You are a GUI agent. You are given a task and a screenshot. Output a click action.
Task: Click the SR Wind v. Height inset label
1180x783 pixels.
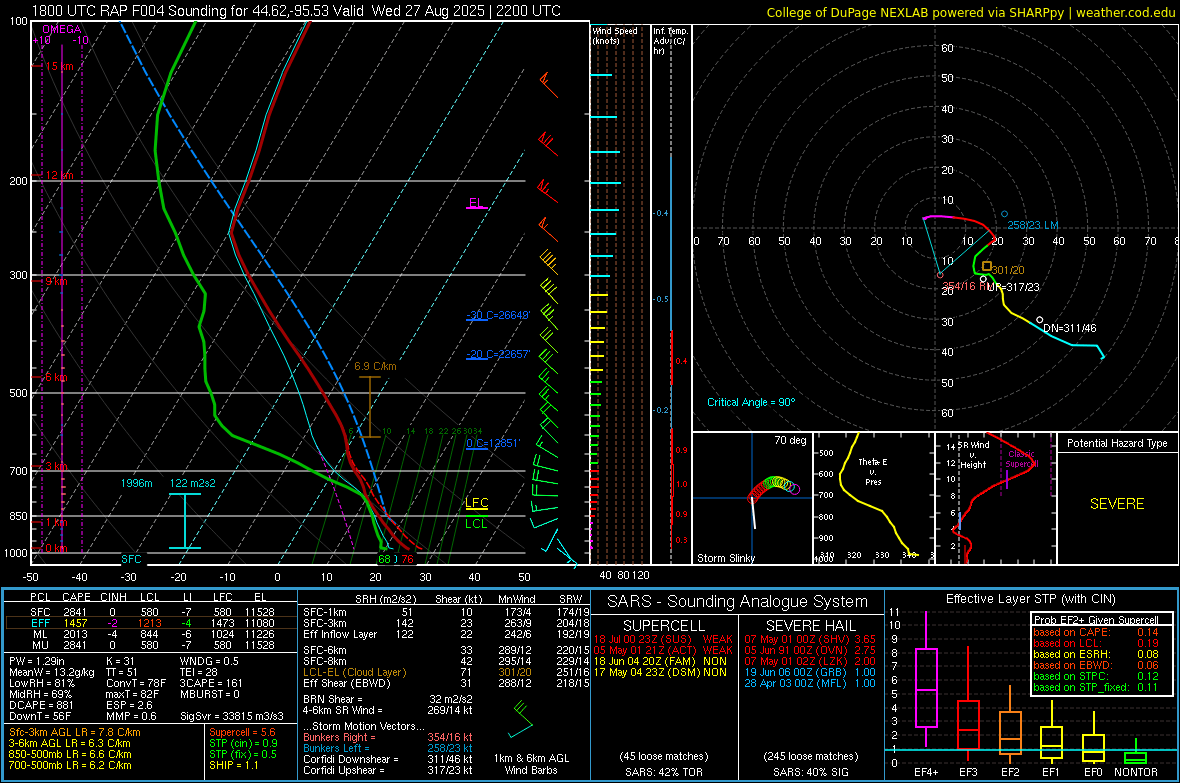(x=973, y=455)
